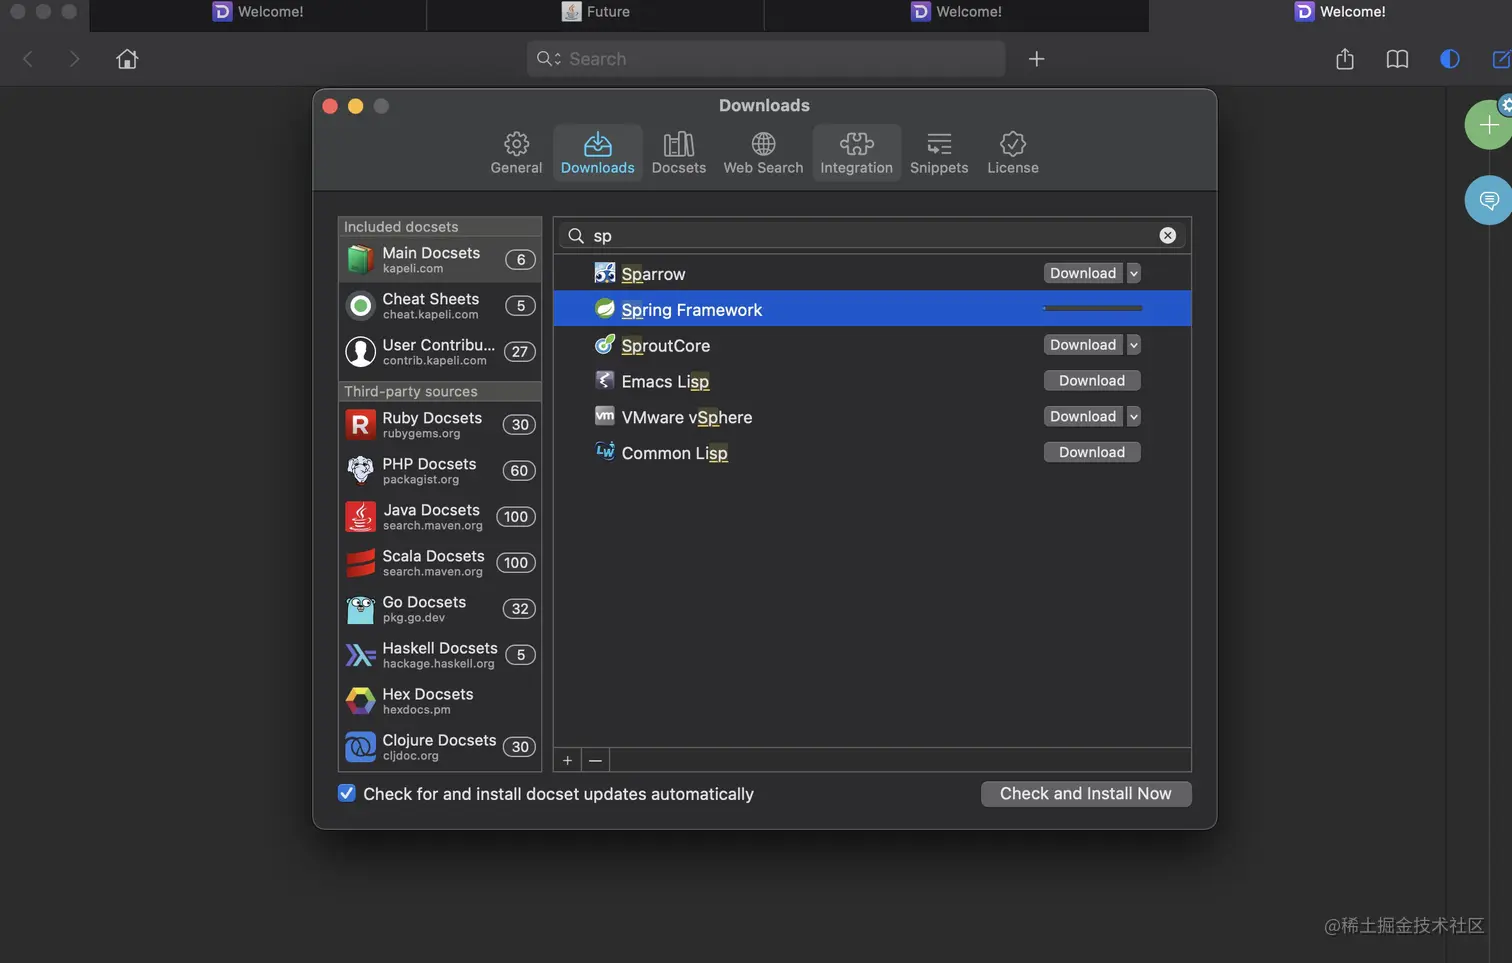
Task: Click the docset search field containing 'sp'
Action: pos(872,235)
